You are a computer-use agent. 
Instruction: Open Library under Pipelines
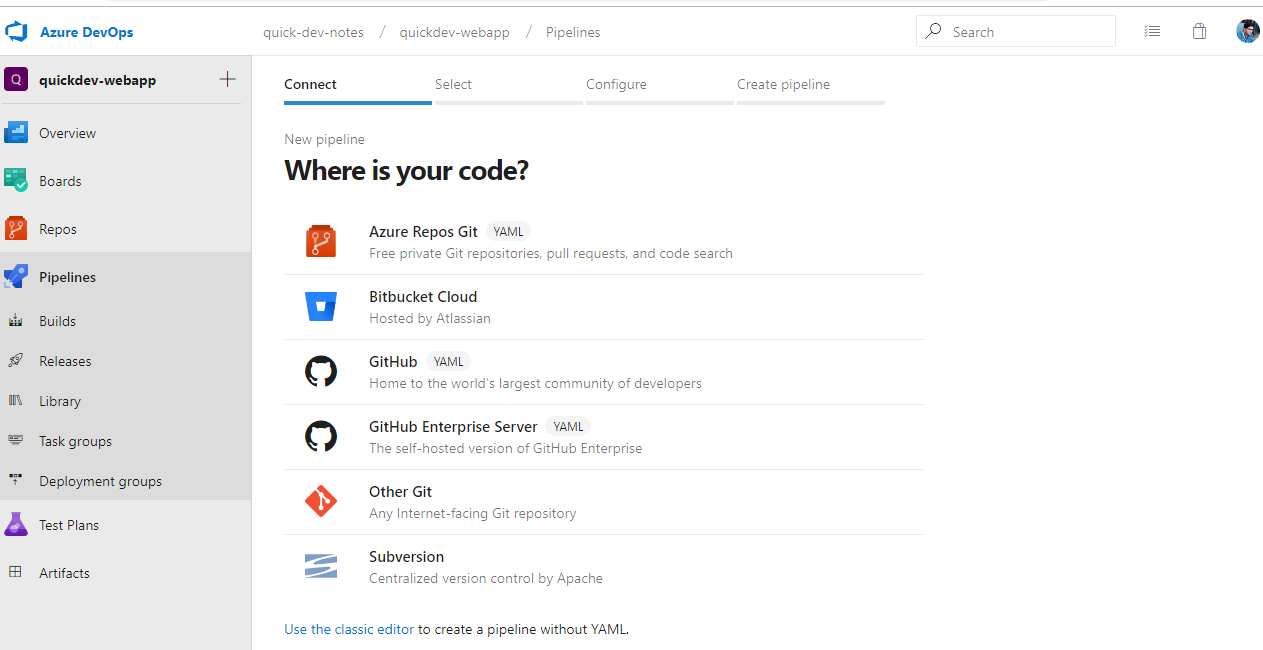tap(126, 401)
